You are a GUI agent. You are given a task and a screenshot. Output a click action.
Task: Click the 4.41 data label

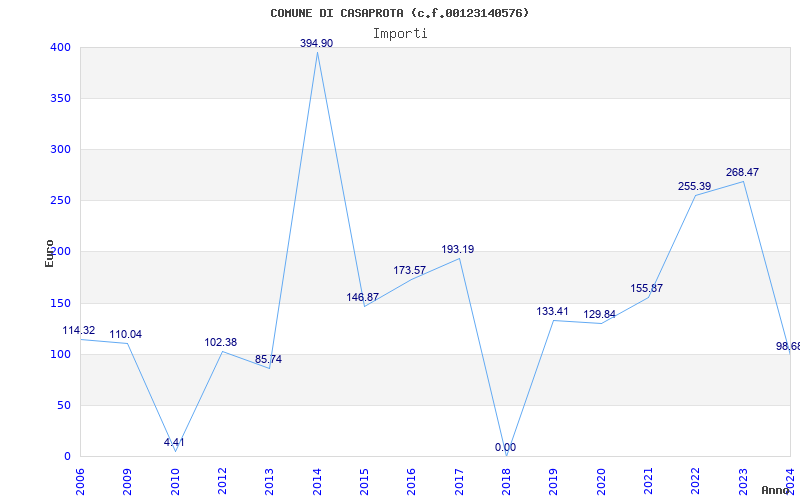(174, 443)
